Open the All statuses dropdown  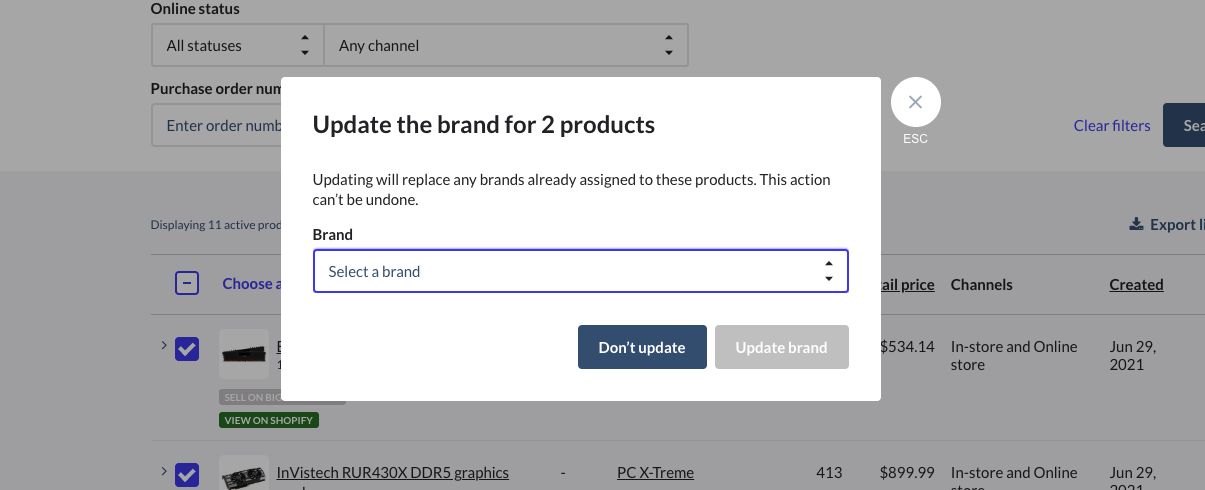pyautogui.click(x=238, y=46)
